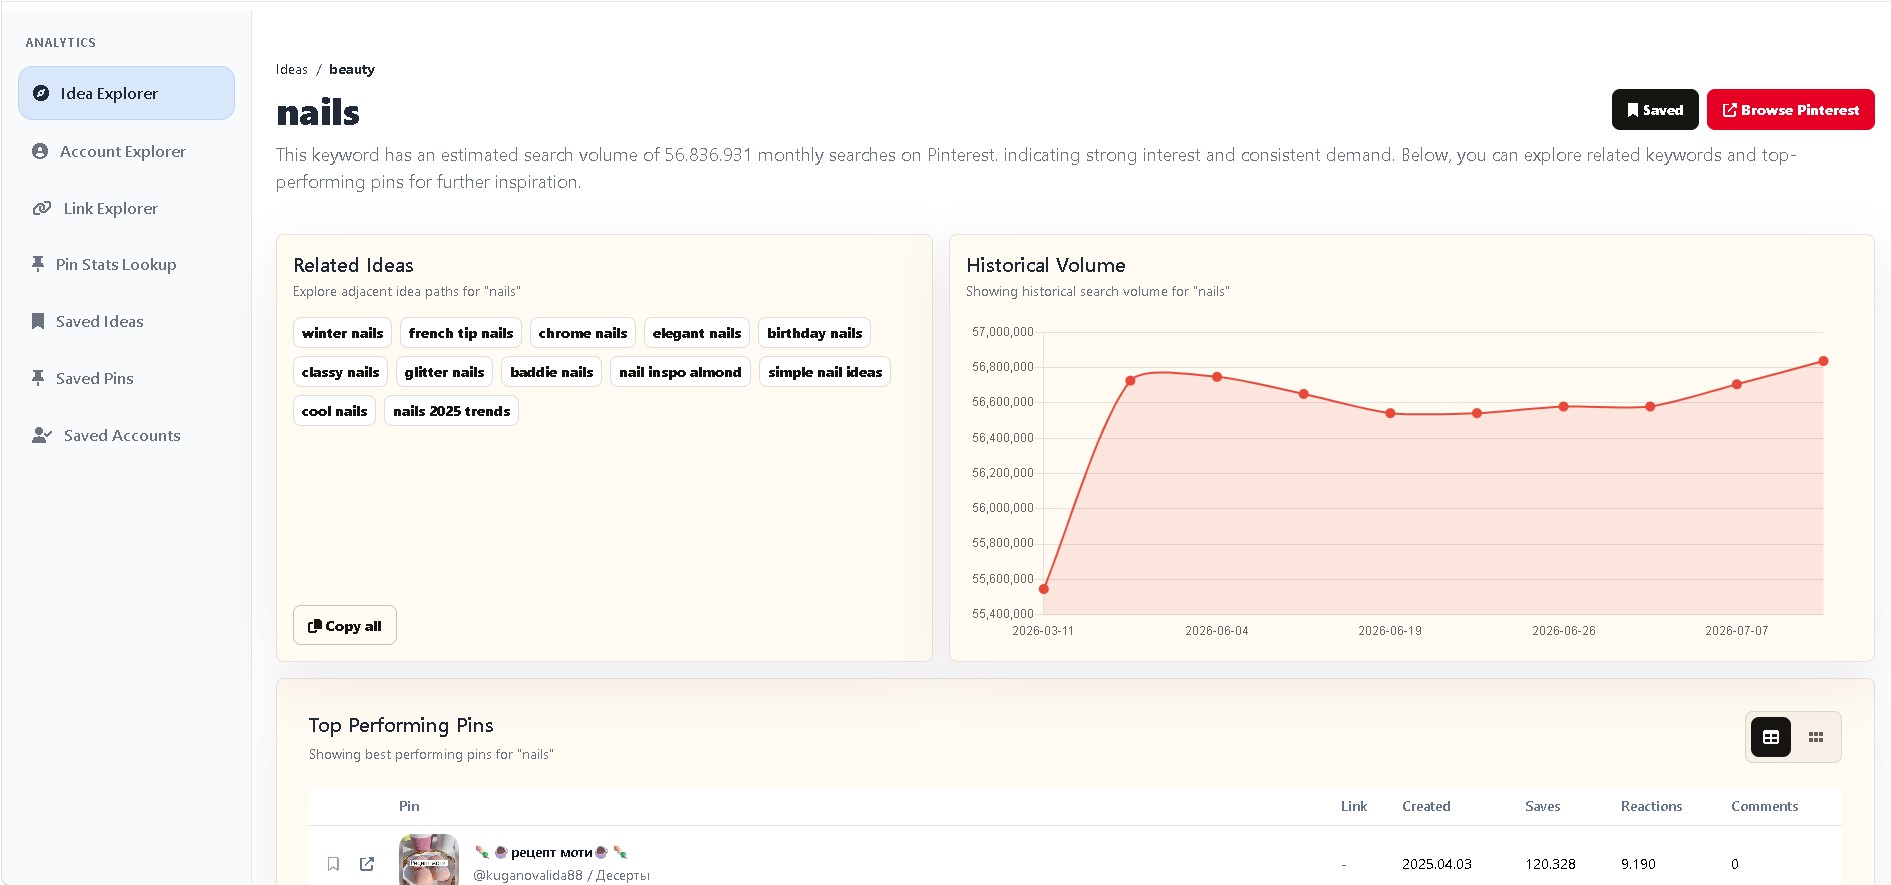This screenshot has width=1891, height=885.
Task: Click the 9.190 reactions value
Action: point(1638,864)
